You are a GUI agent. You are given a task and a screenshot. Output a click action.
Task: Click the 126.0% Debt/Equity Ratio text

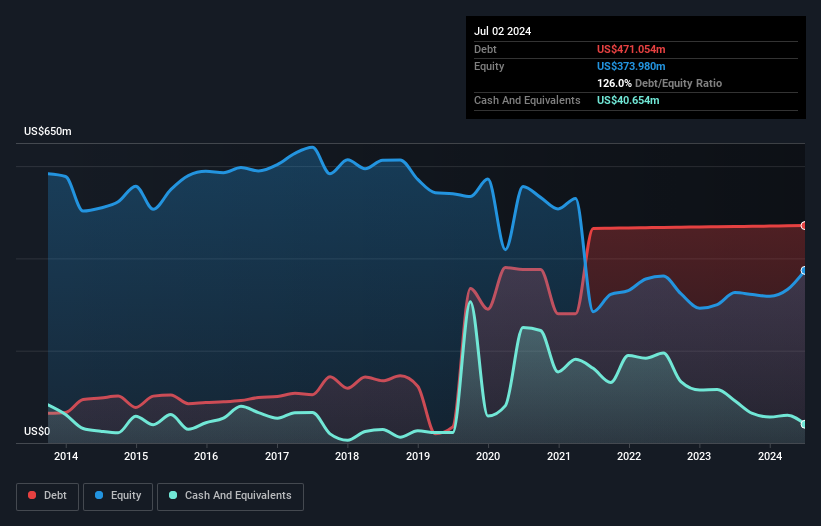pyautogui.click(x=659, y=83)
